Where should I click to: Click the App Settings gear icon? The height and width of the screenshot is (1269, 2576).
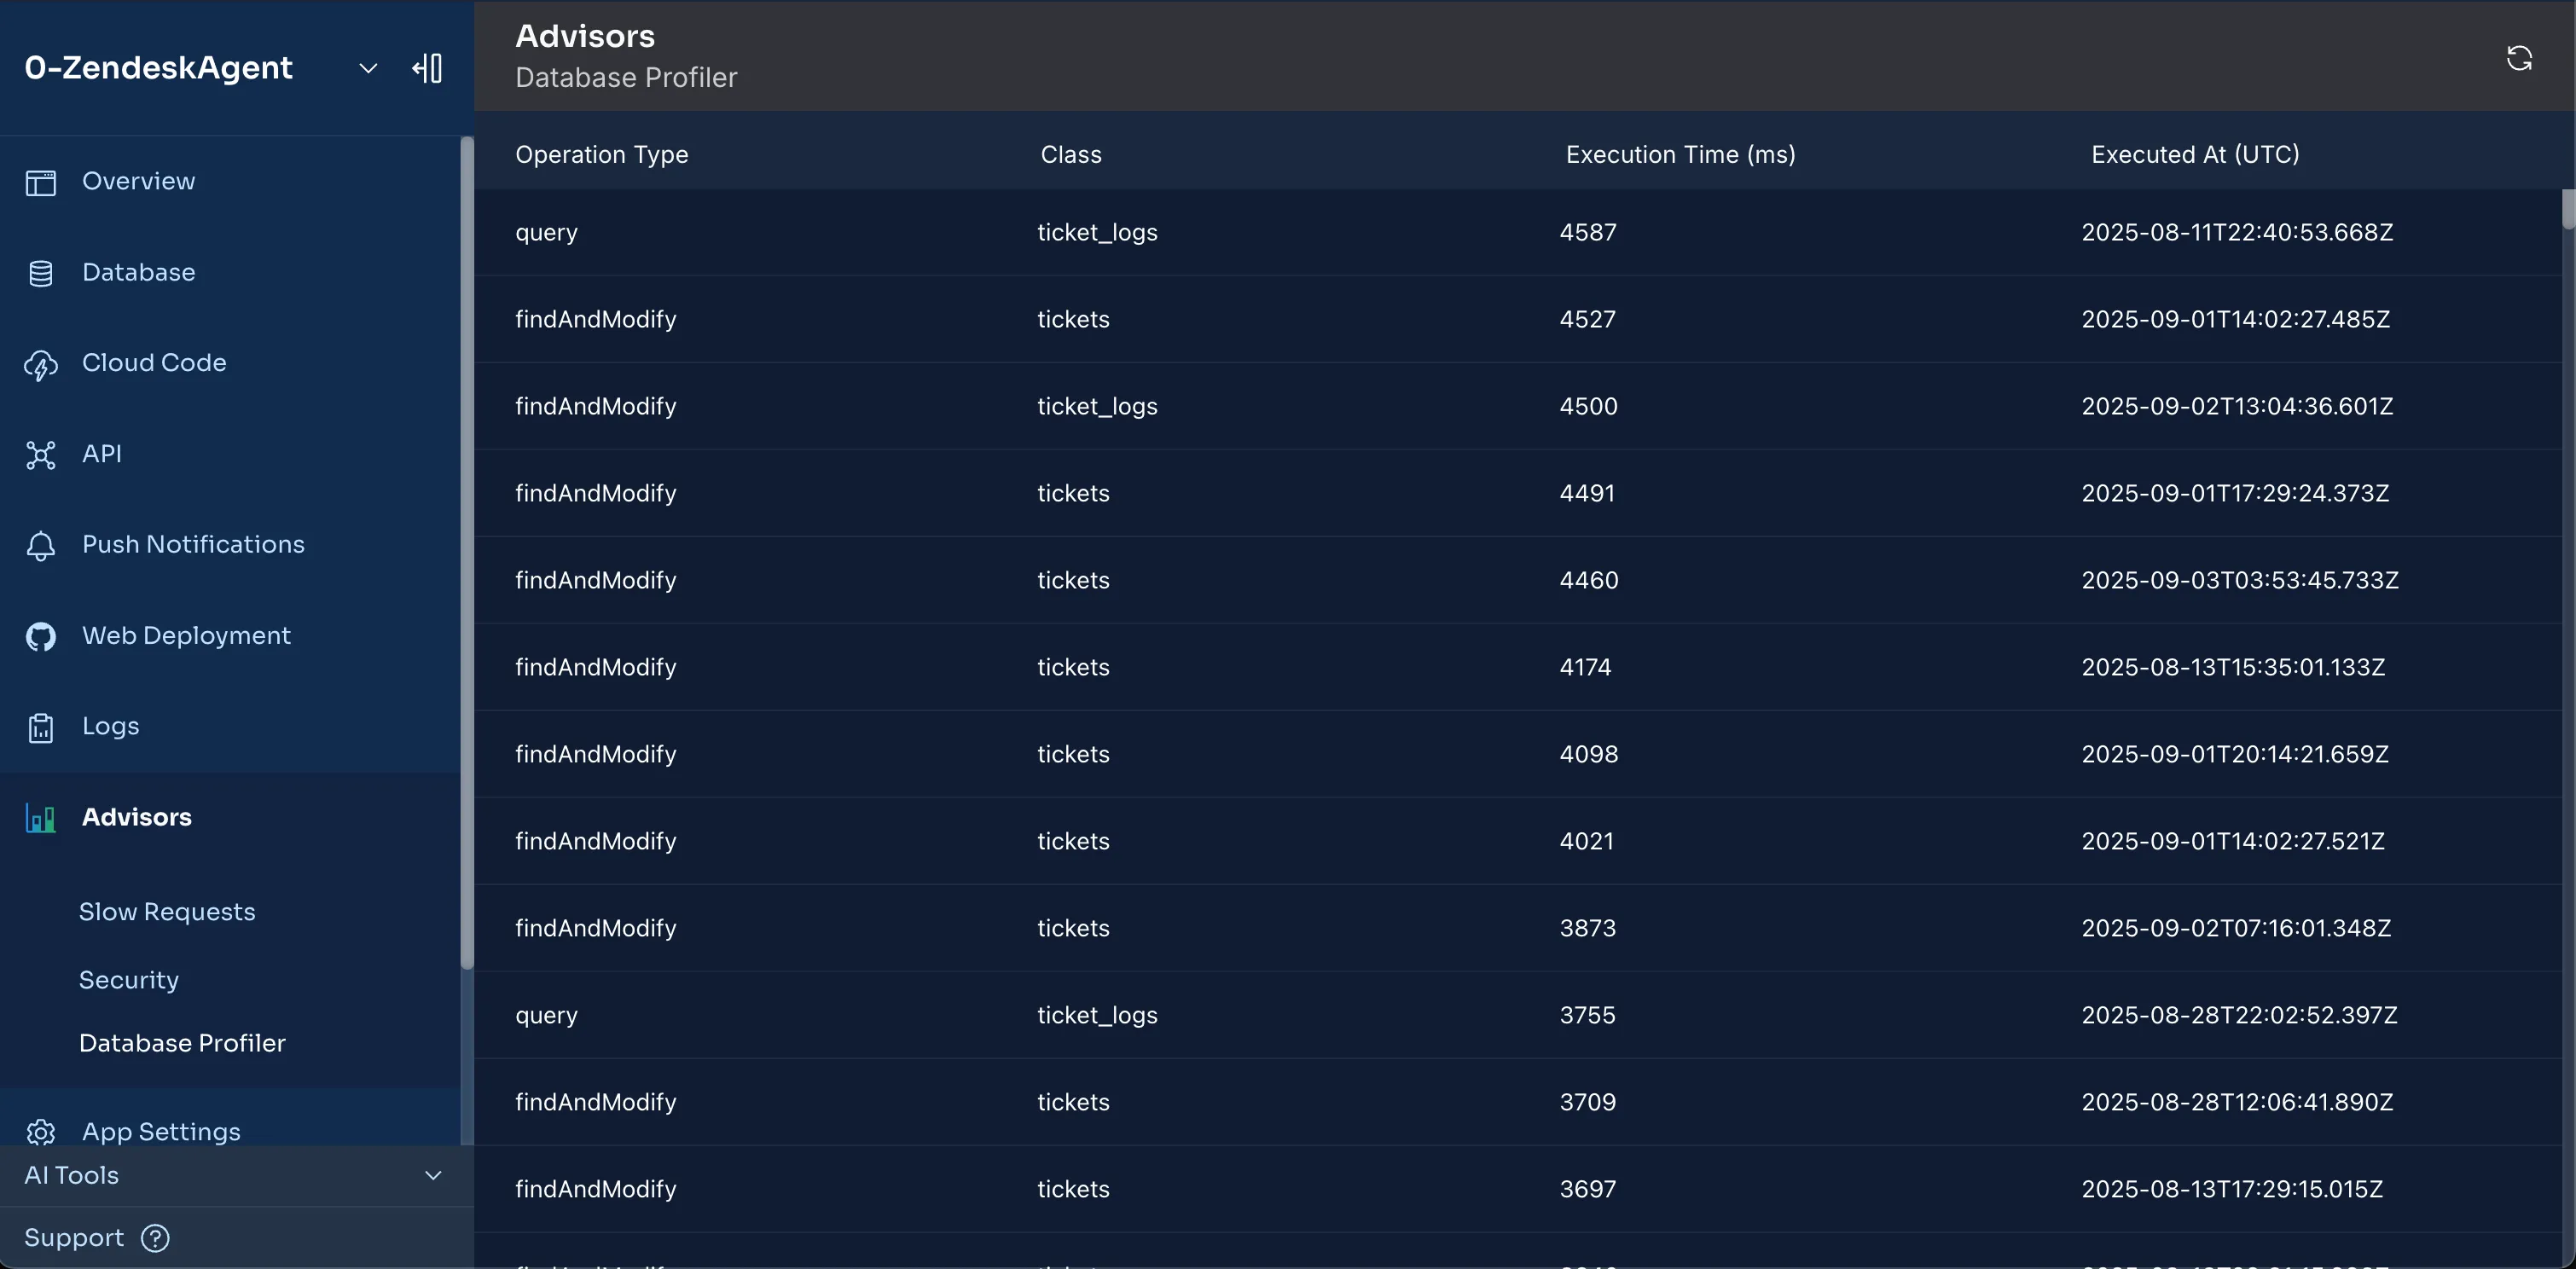(x=41, y=1132)
